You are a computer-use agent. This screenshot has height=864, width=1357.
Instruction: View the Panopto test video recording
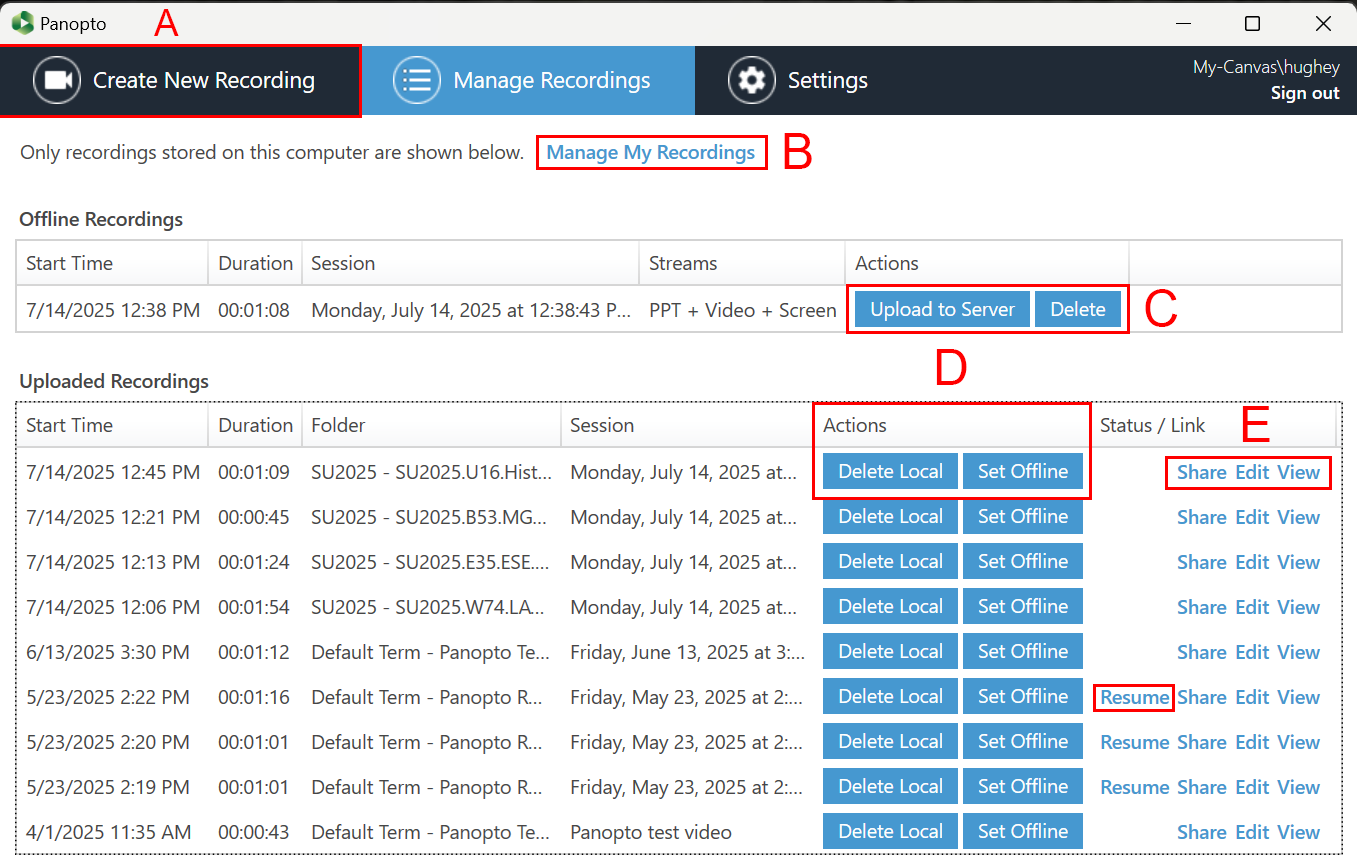(1298, 832)
